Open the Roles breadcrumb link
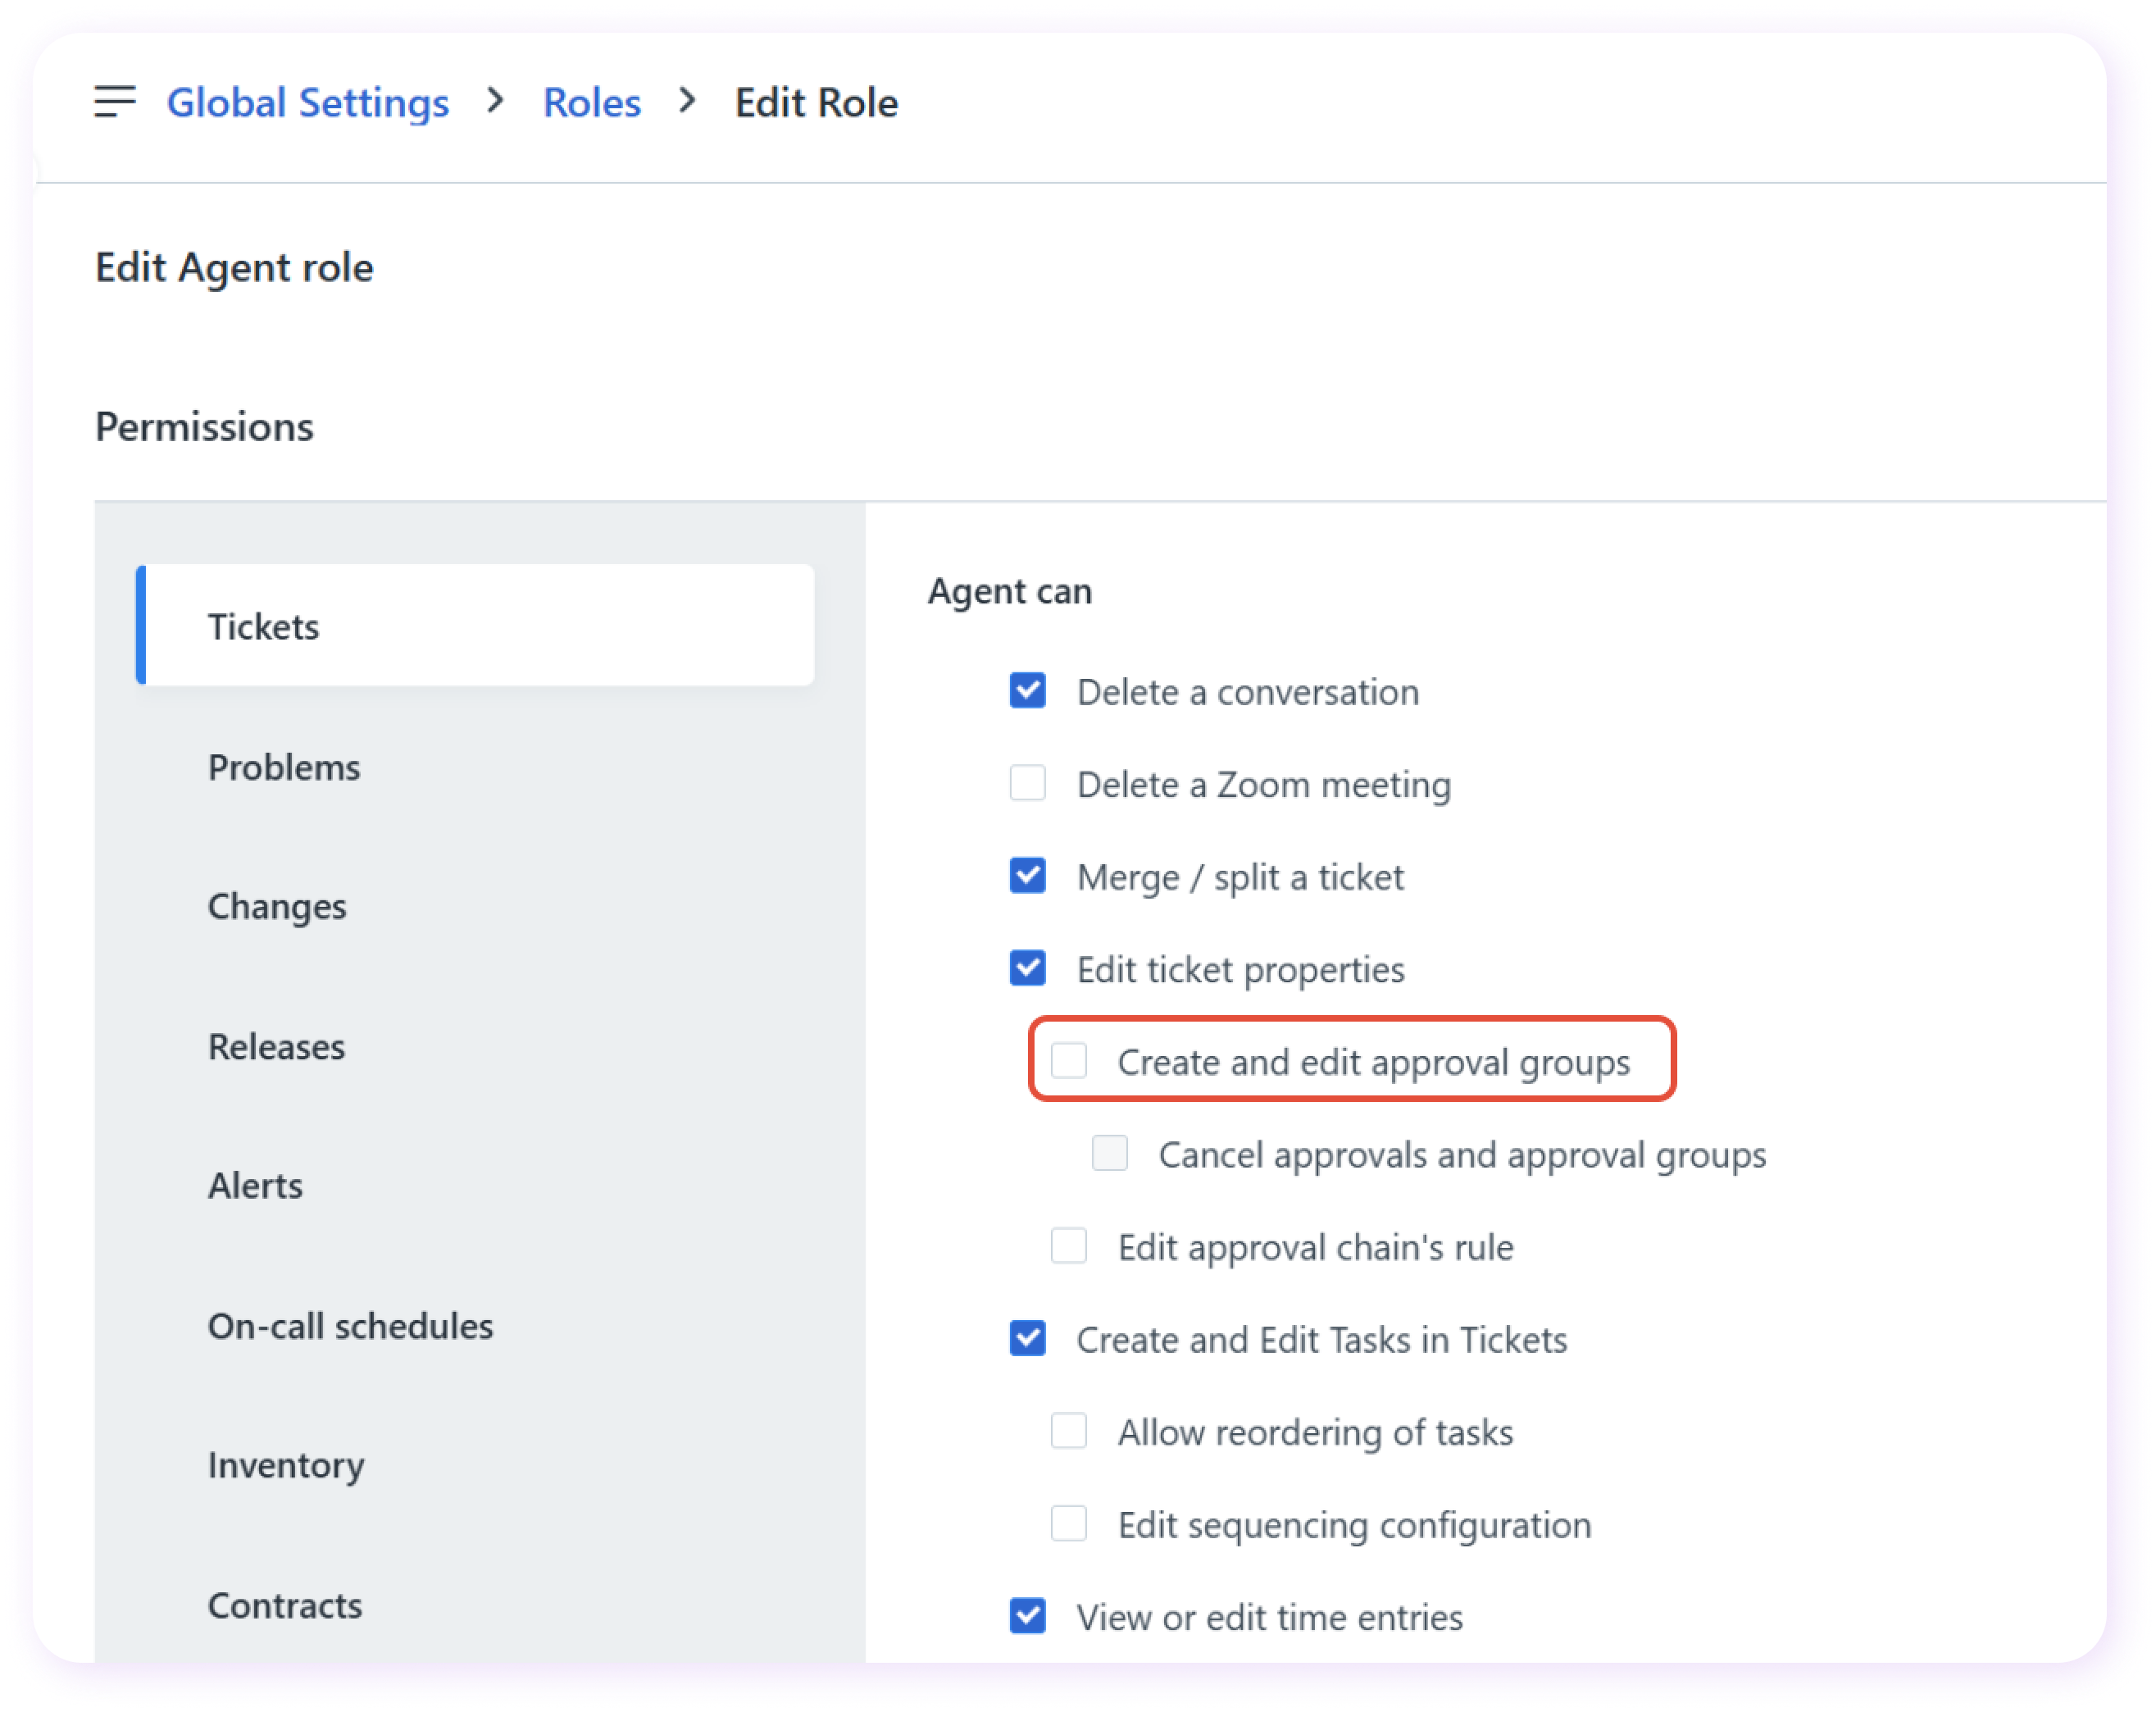The height and width of the screenshot is (1712, 2156). tap(591, 103)
